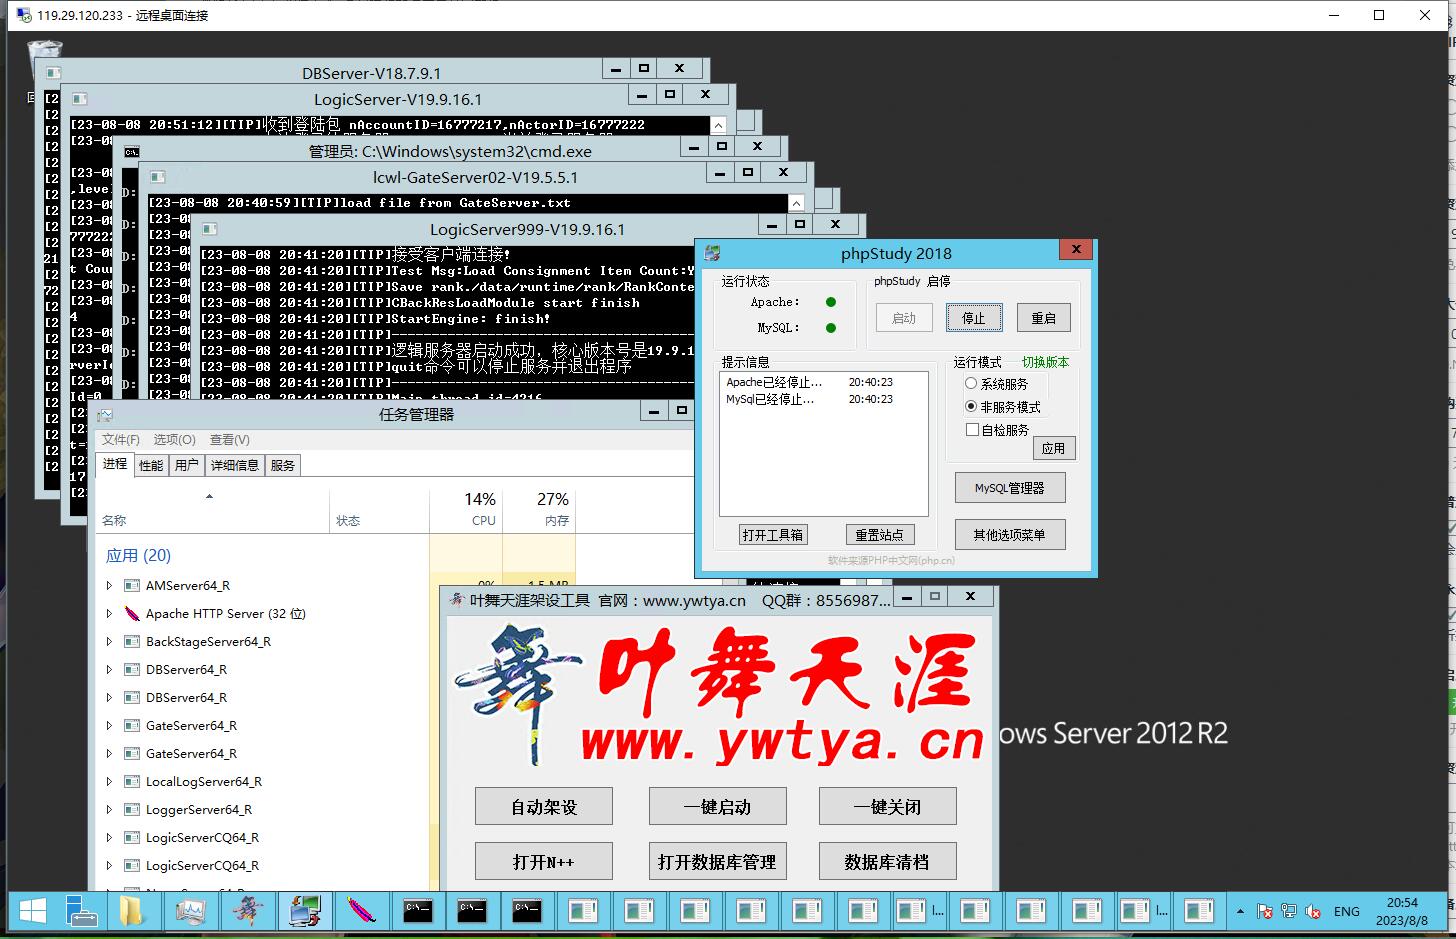Expand the Apache HTTP Server process row
Screen dimensions: 1456x939
coord(109,613)
